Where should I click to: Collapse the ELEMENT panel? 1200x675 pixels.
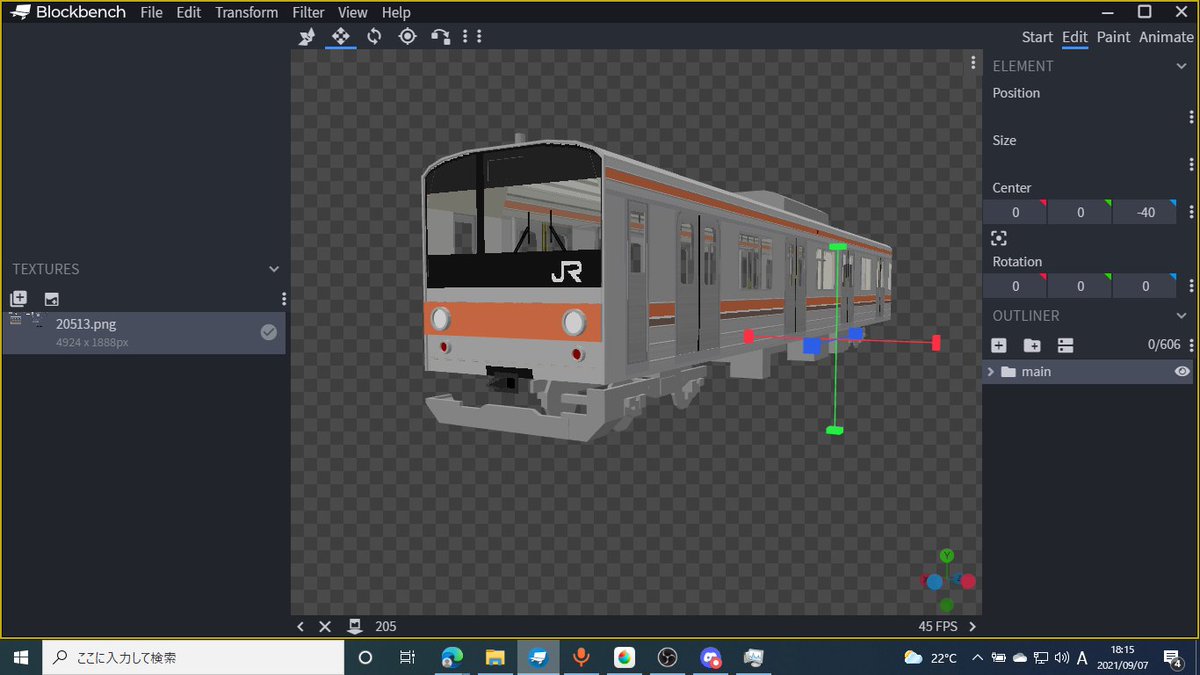1181,66
